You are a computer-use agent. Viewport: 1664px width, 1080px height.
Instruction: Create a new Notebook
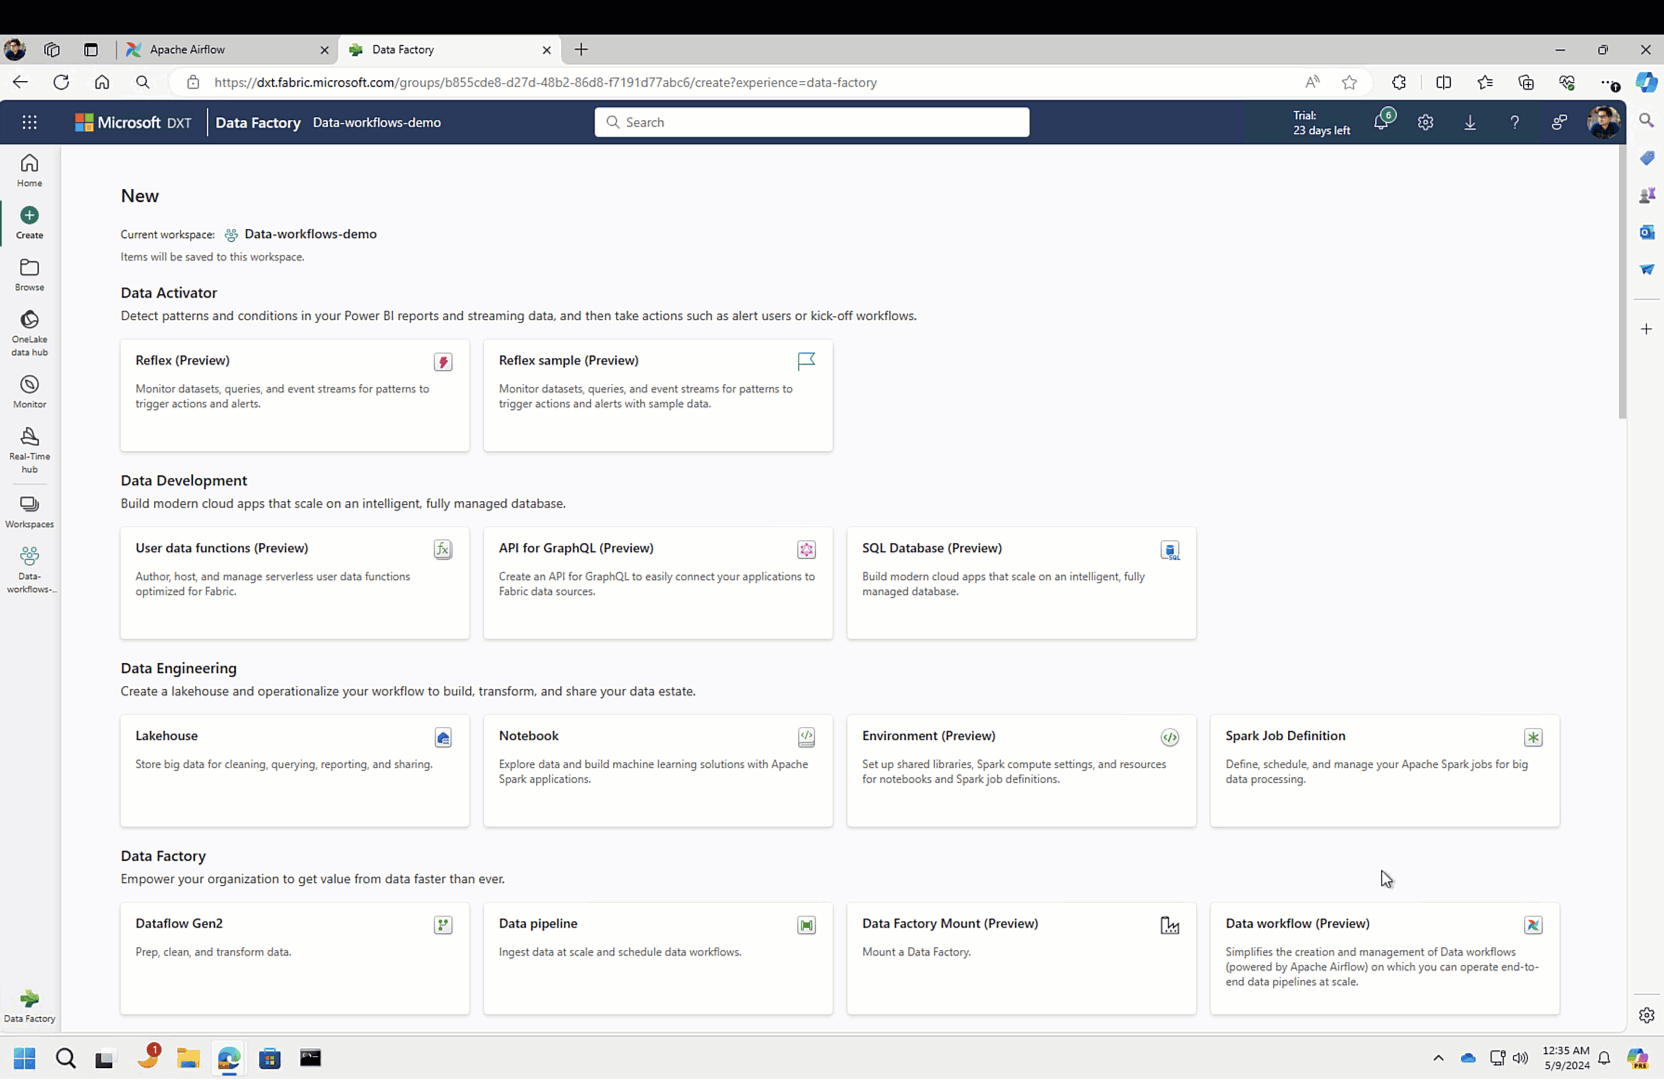coord(658,770)
